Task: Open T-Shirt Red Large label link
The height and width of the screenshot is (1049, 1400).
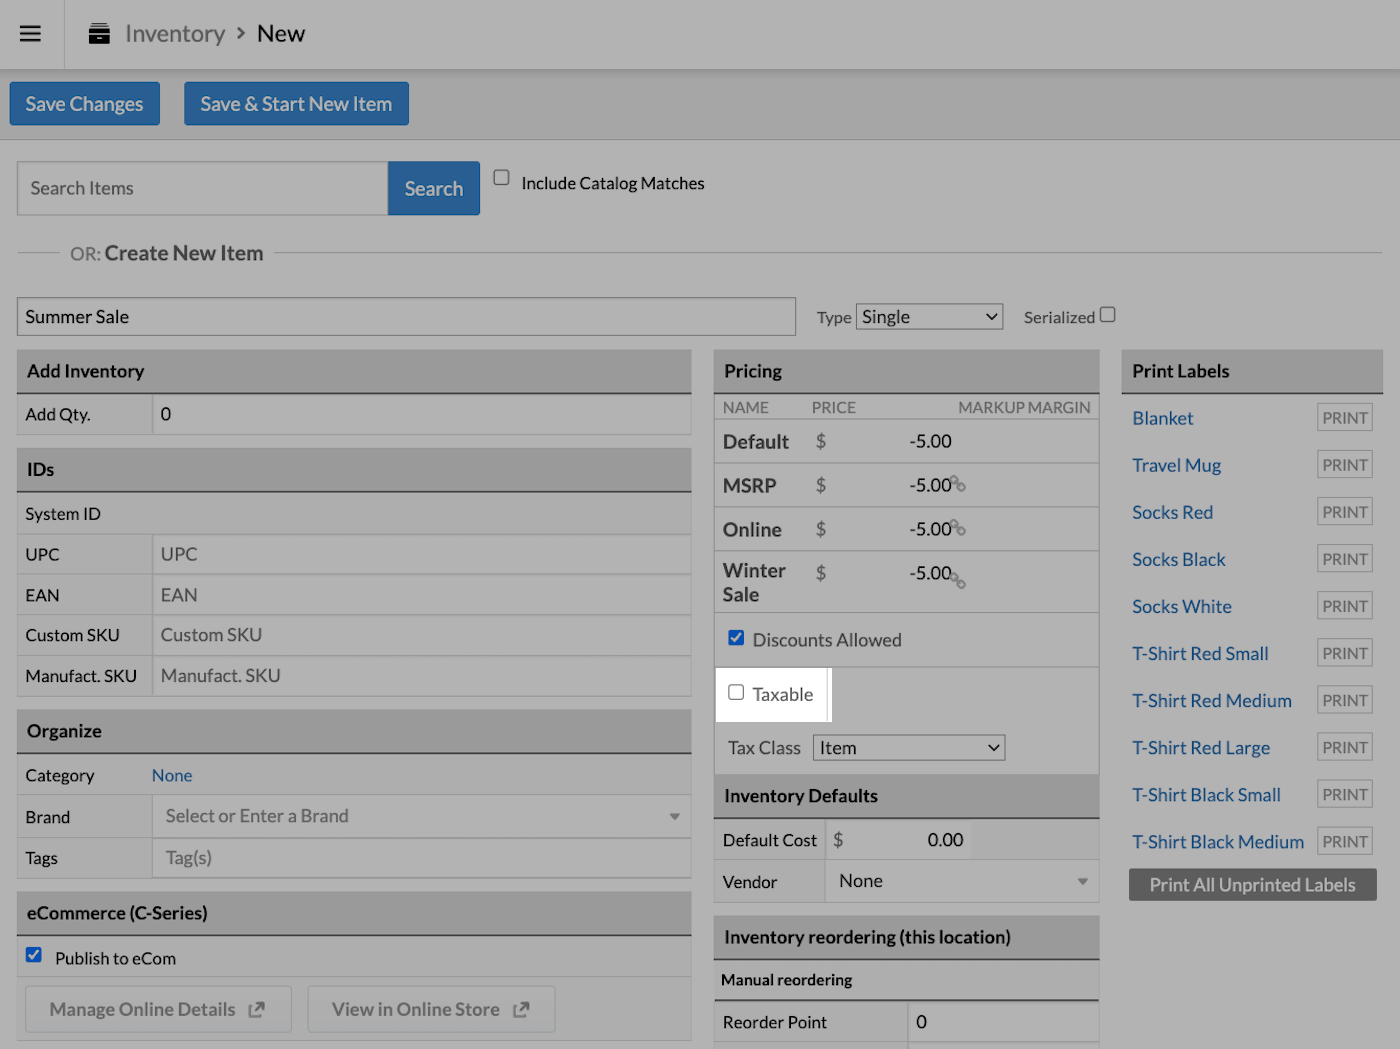Action: (1201, 748)
